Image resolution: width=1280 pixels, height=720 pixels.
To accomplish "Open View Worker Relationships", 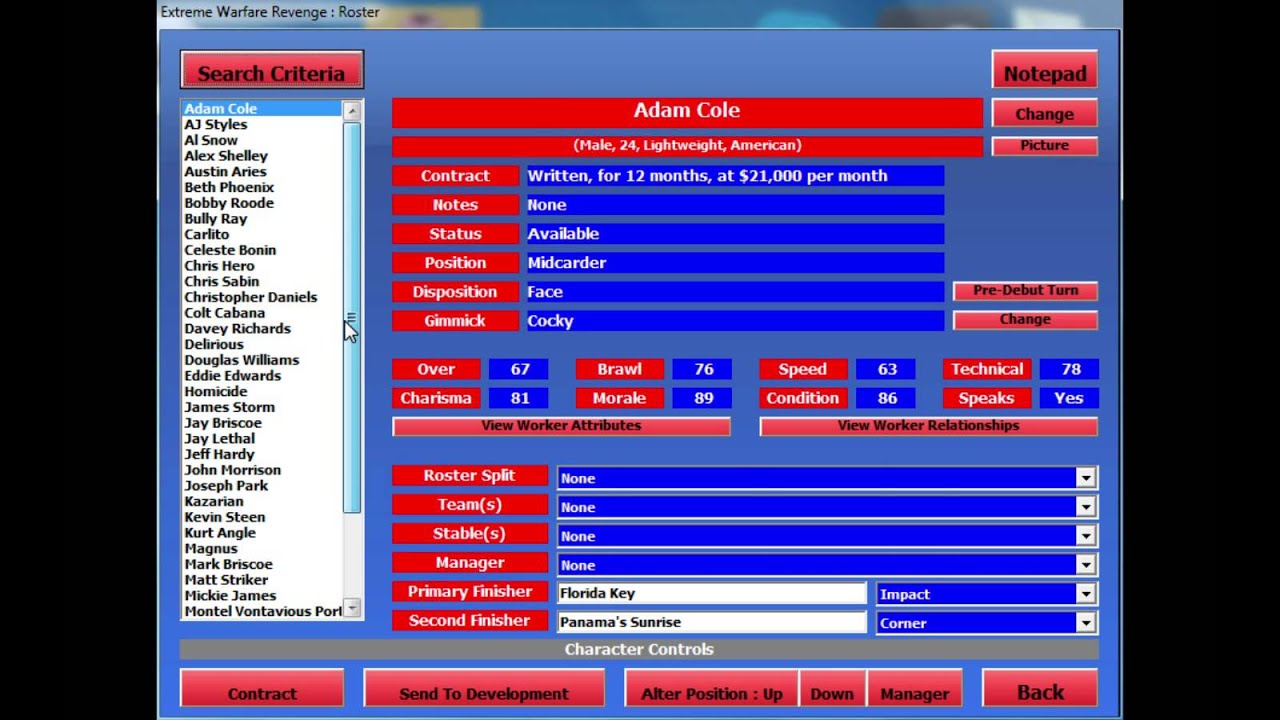I will [x=928, y=426].
